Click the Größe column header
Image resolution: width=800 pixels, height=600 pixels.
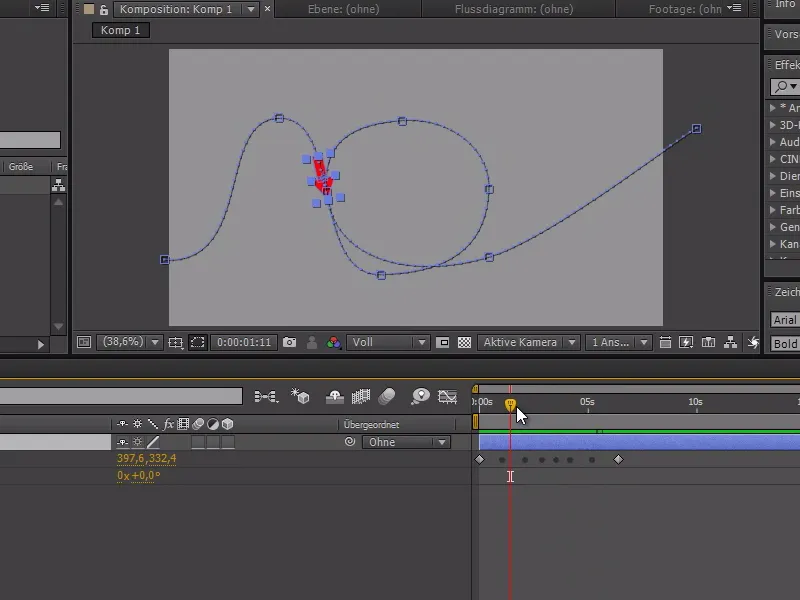[21, 167]
